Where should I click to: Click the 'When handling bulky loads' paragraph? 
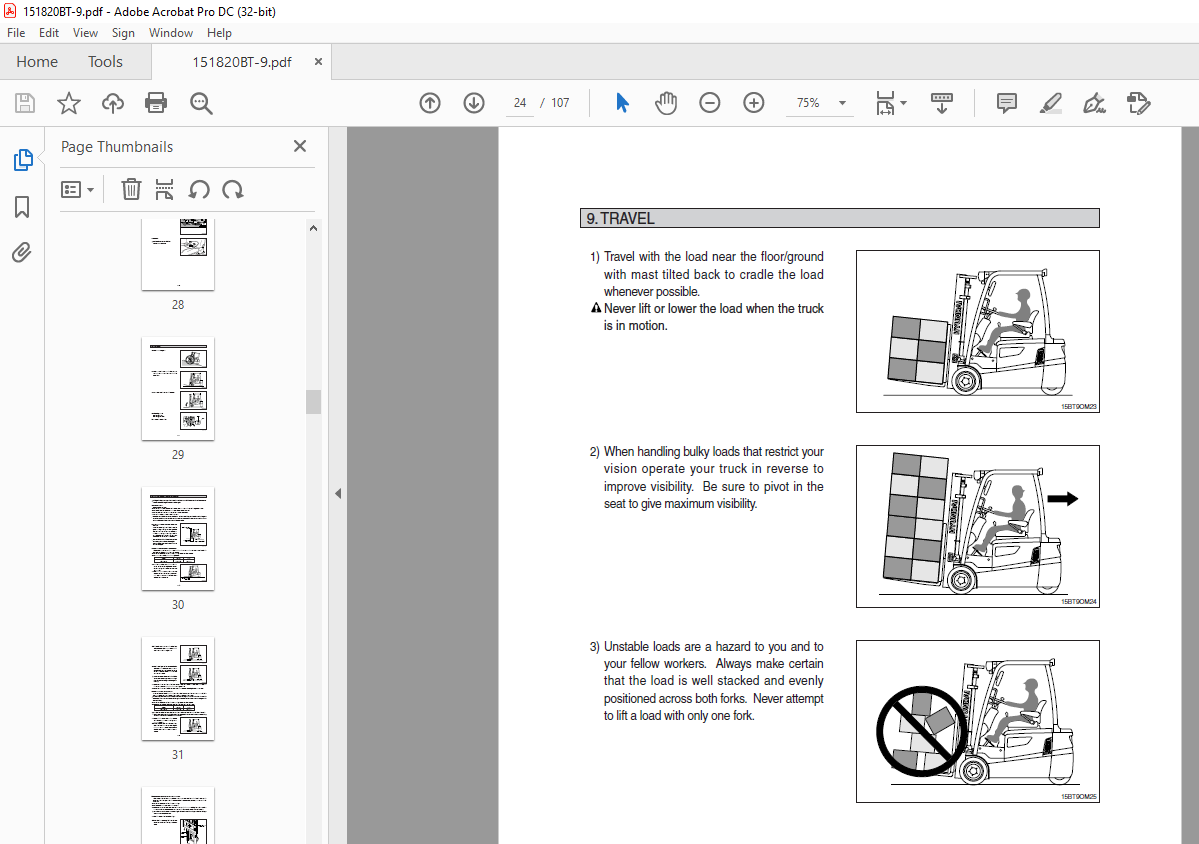[713, 478]
